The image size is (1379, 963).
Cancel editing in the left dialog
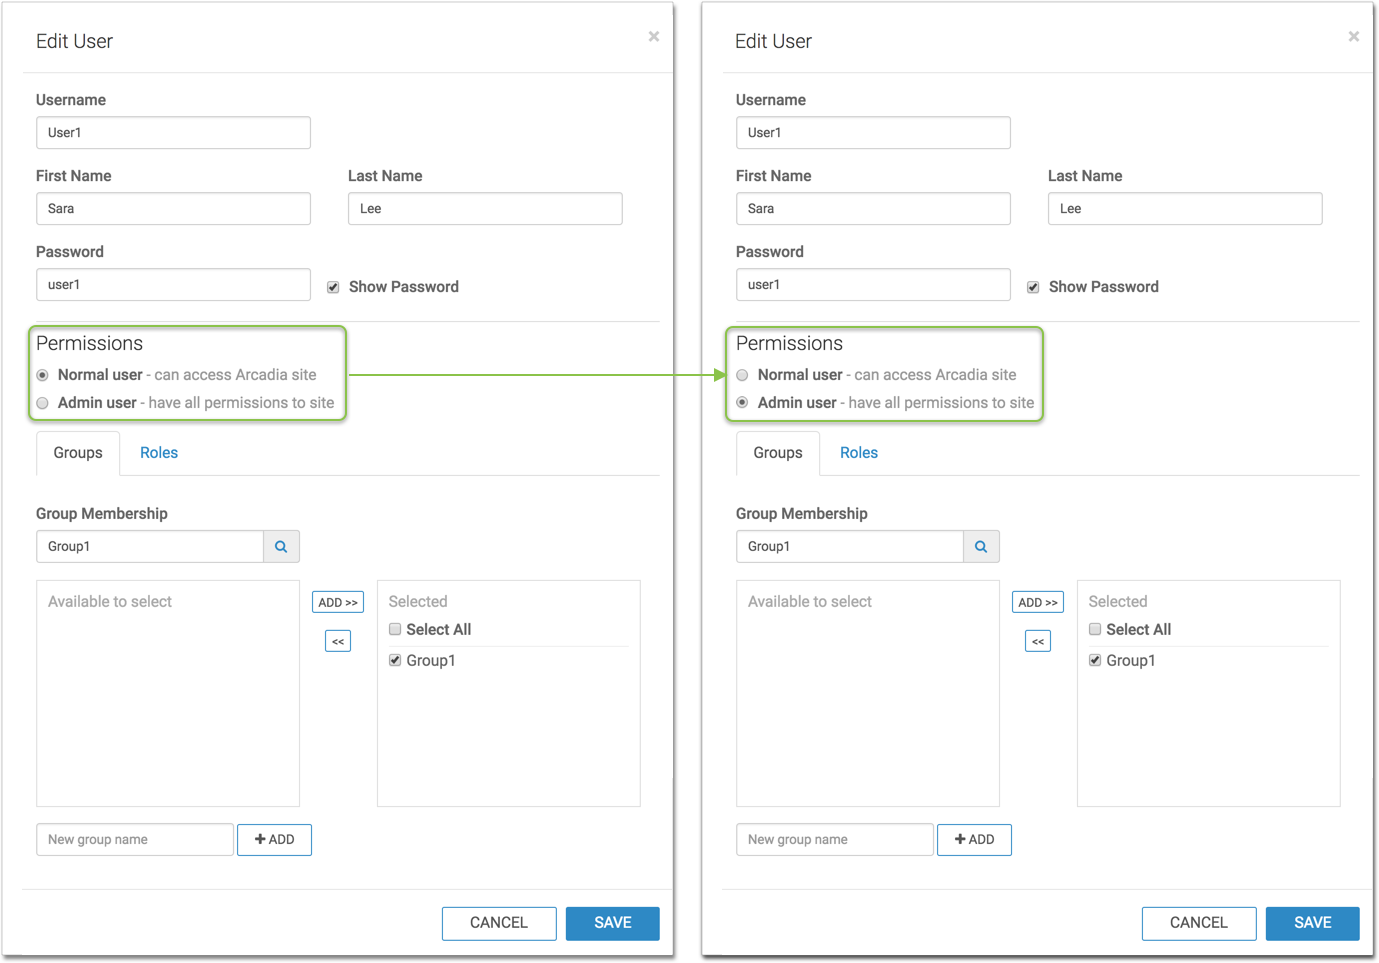499,923
